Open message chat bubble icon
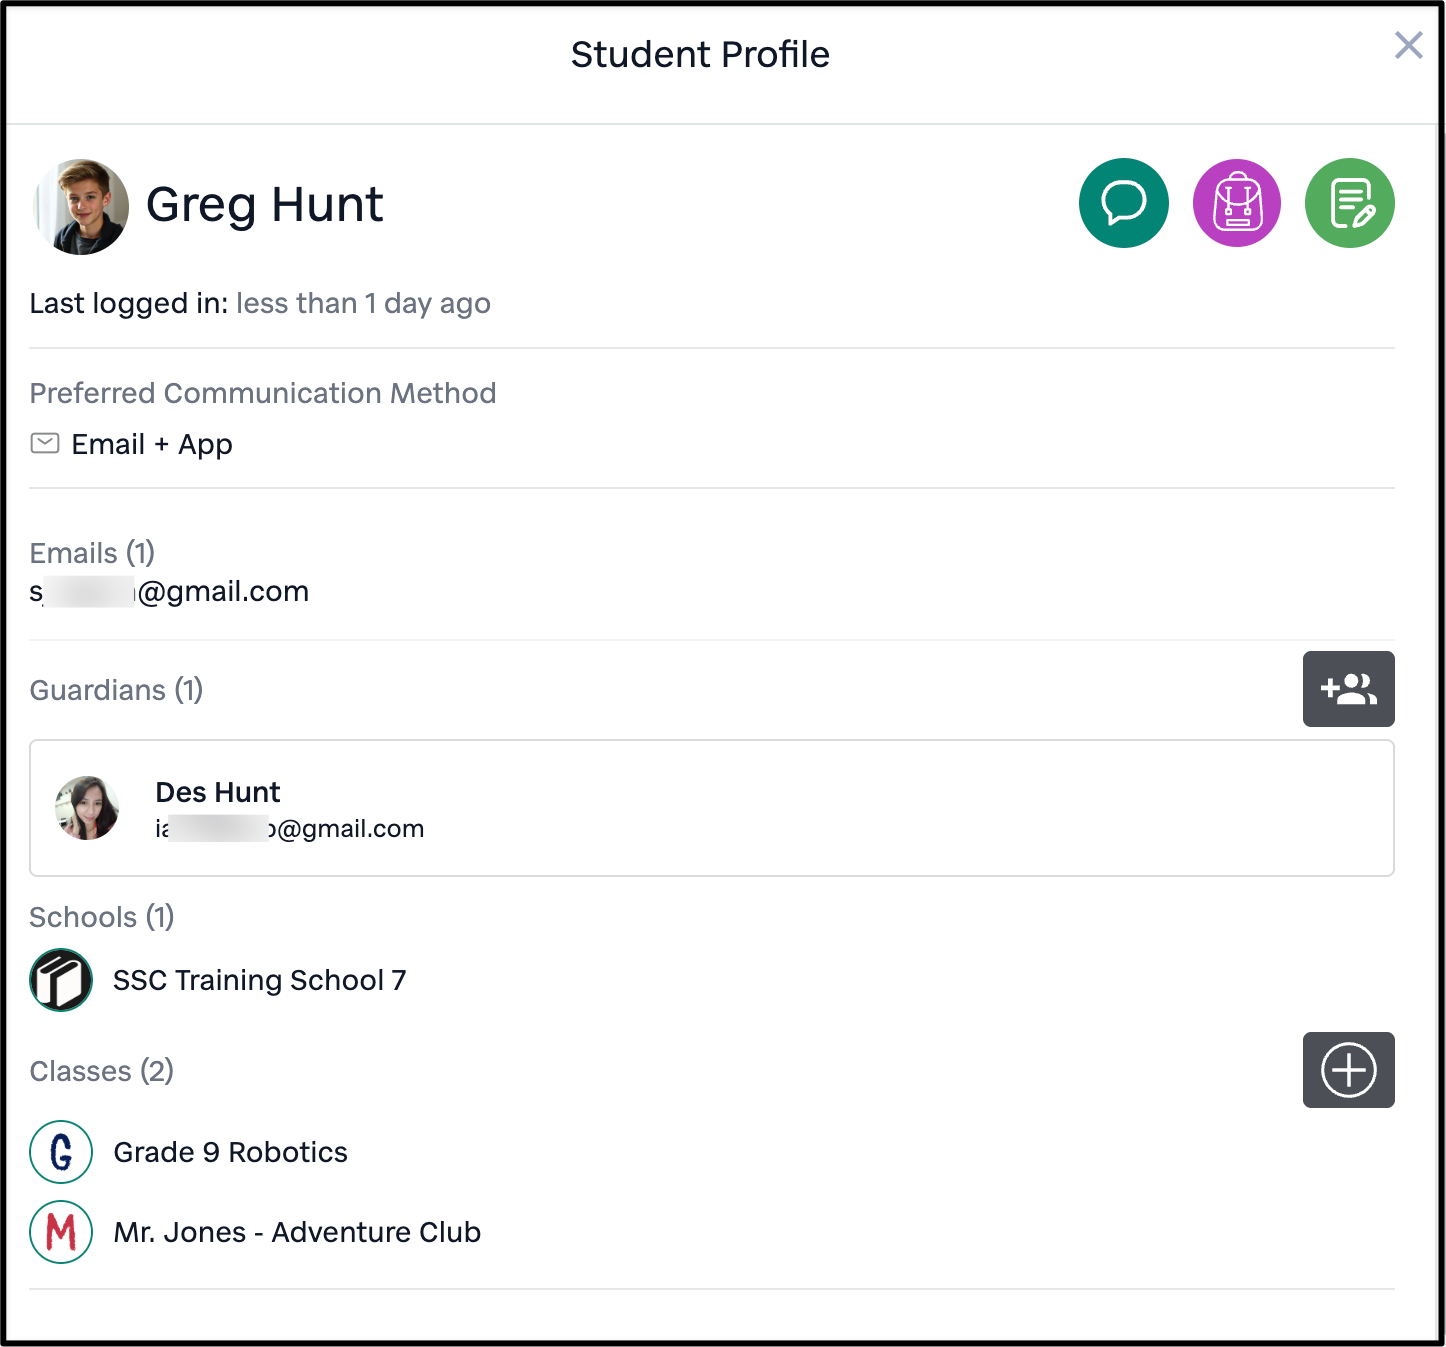The image size is (1446, 1347). click(x=1124, y=203)
